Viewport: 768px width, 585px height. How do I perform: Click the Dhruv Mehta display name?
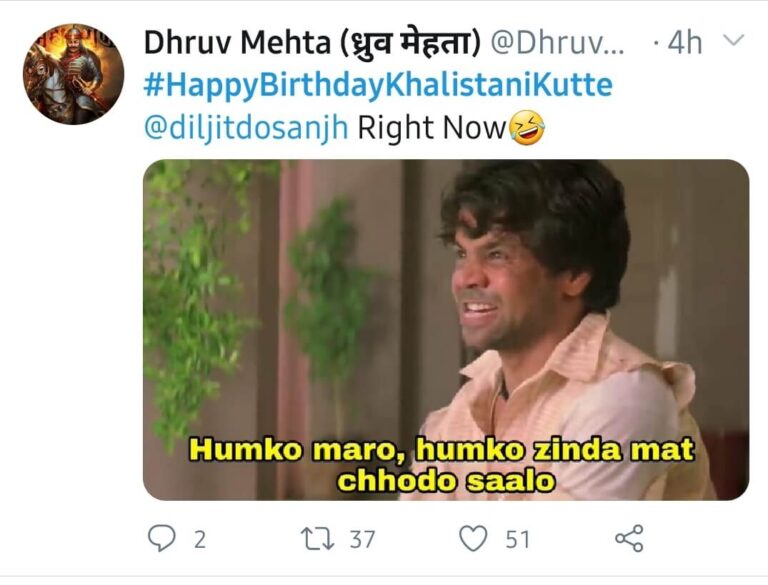(238, 43)
